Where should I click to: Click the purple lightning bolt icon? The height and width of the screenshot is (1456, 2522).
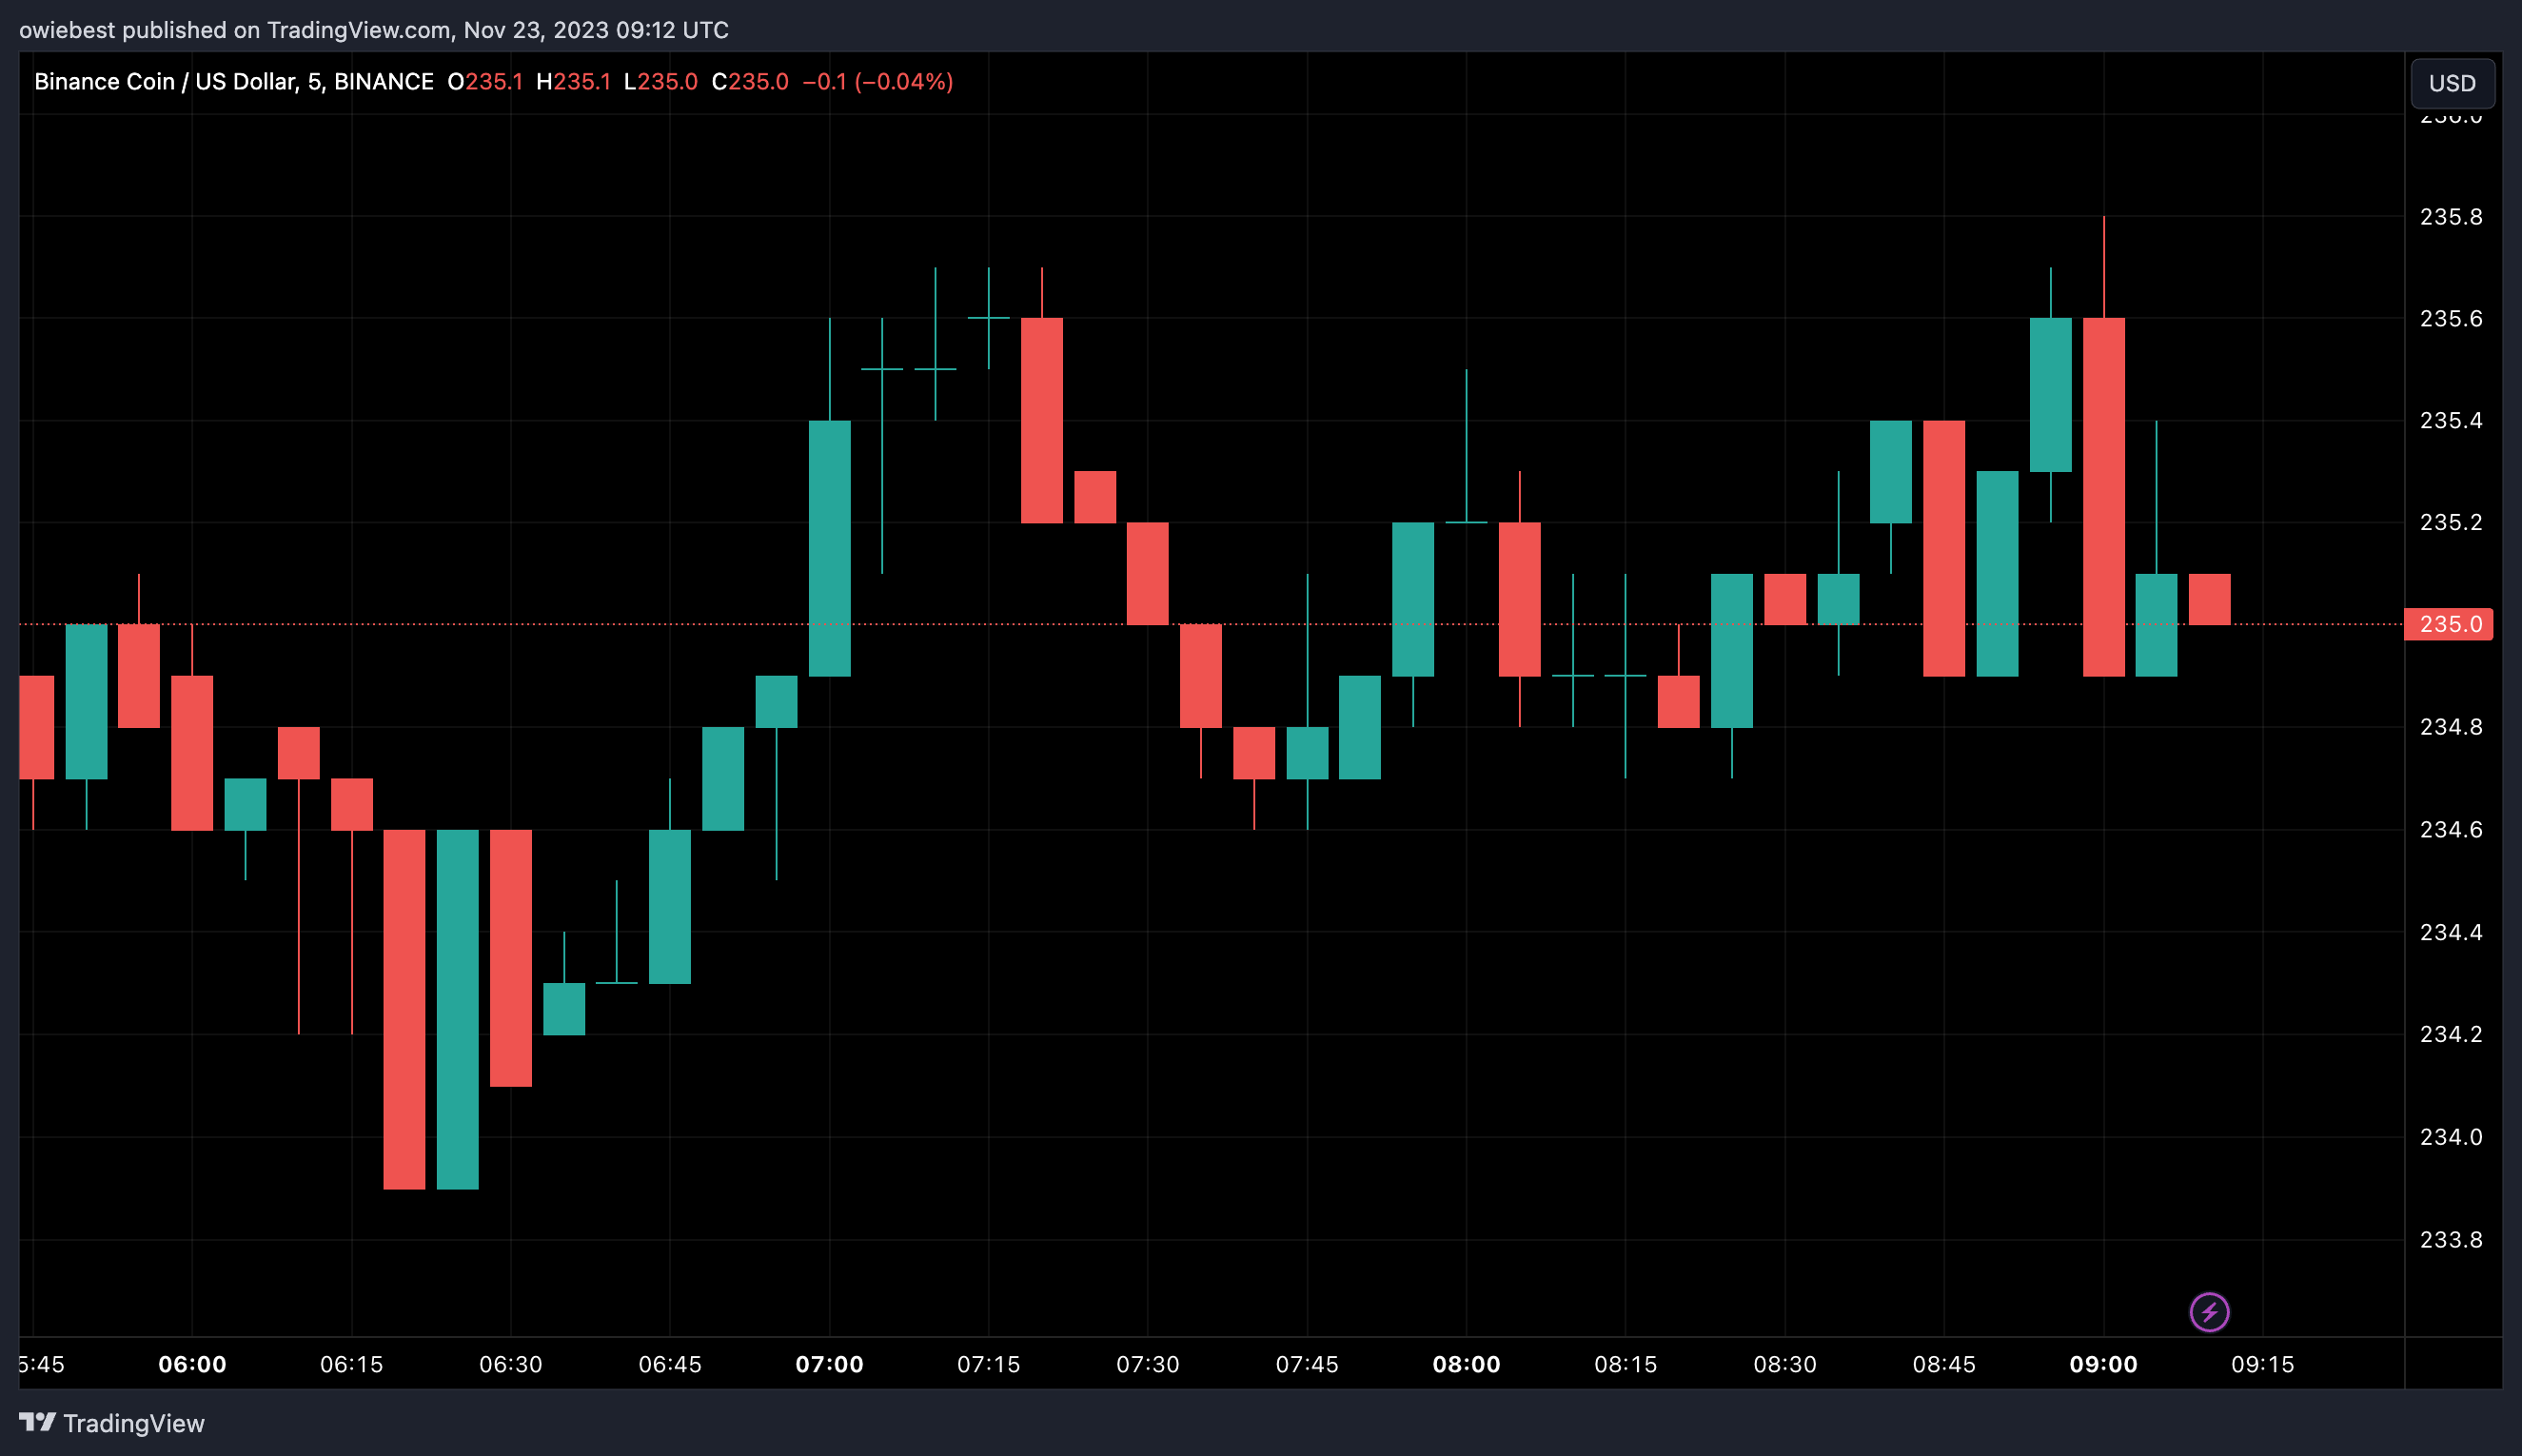coord(2209,1312)
